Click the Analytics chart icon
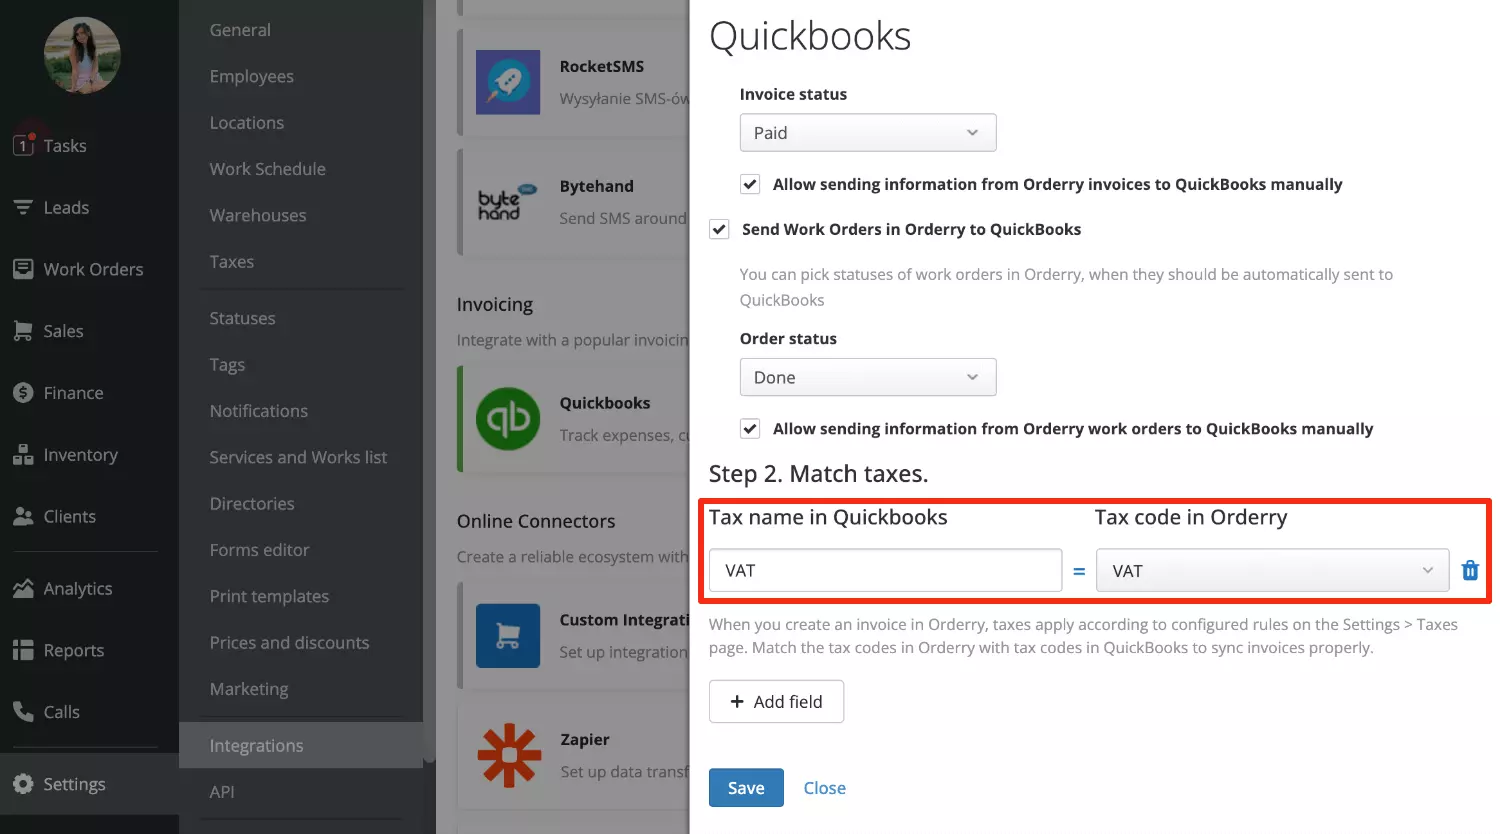Viewport: 1500px width, 834px height. (x=23, y=589)
